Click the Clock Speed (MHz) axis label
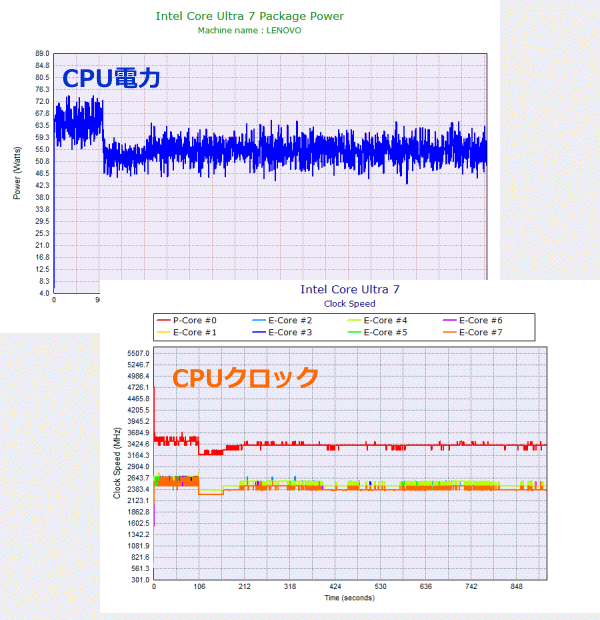Viewport: 600px width, 620px height. [117, 463]
